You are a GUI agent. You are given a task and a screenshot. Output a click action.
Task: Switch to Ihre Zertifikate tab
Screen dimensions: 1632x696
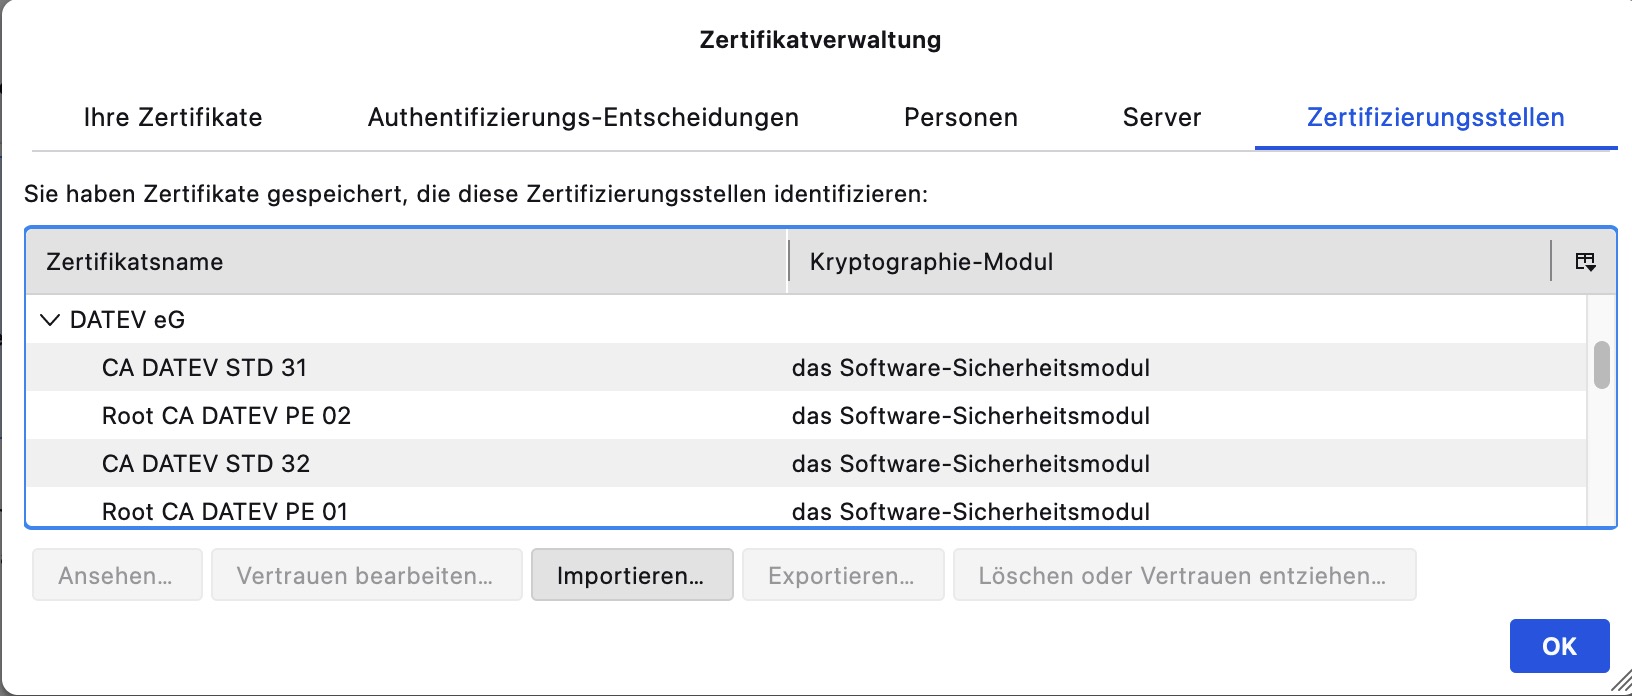[x=172, y=118]
